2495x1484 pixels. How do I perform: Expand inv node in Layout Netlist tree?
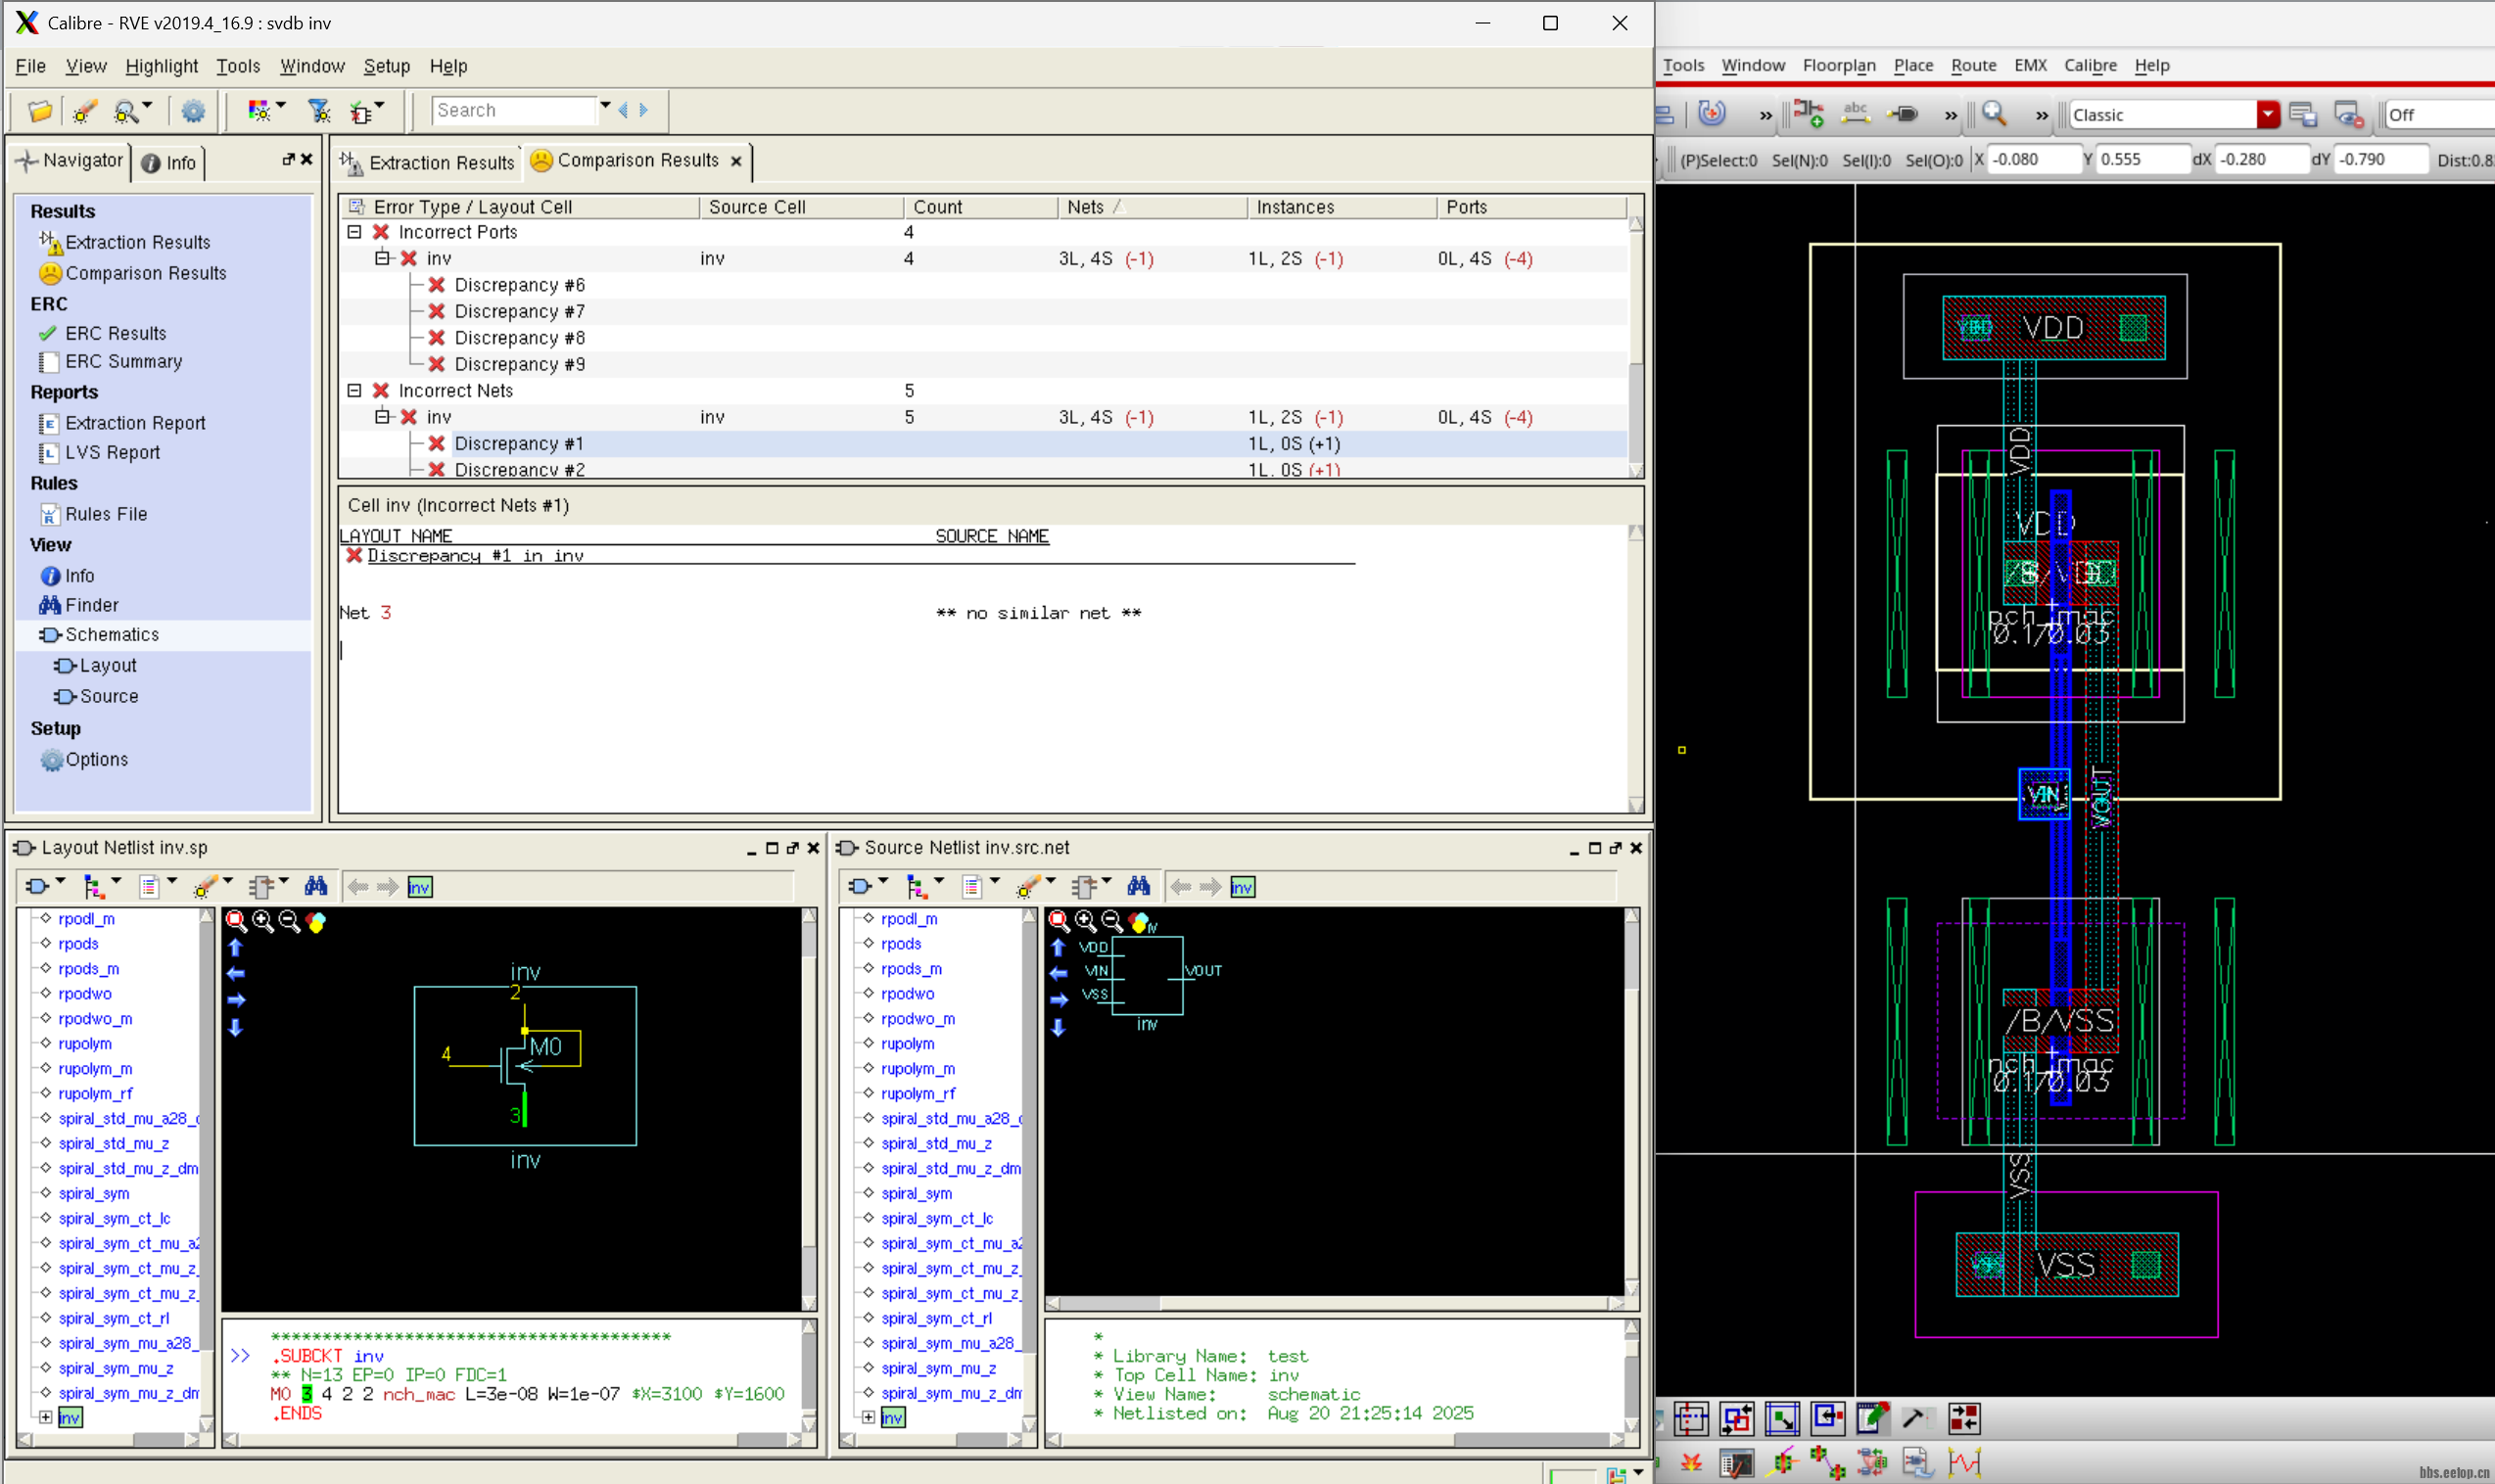click(45, 1417)
